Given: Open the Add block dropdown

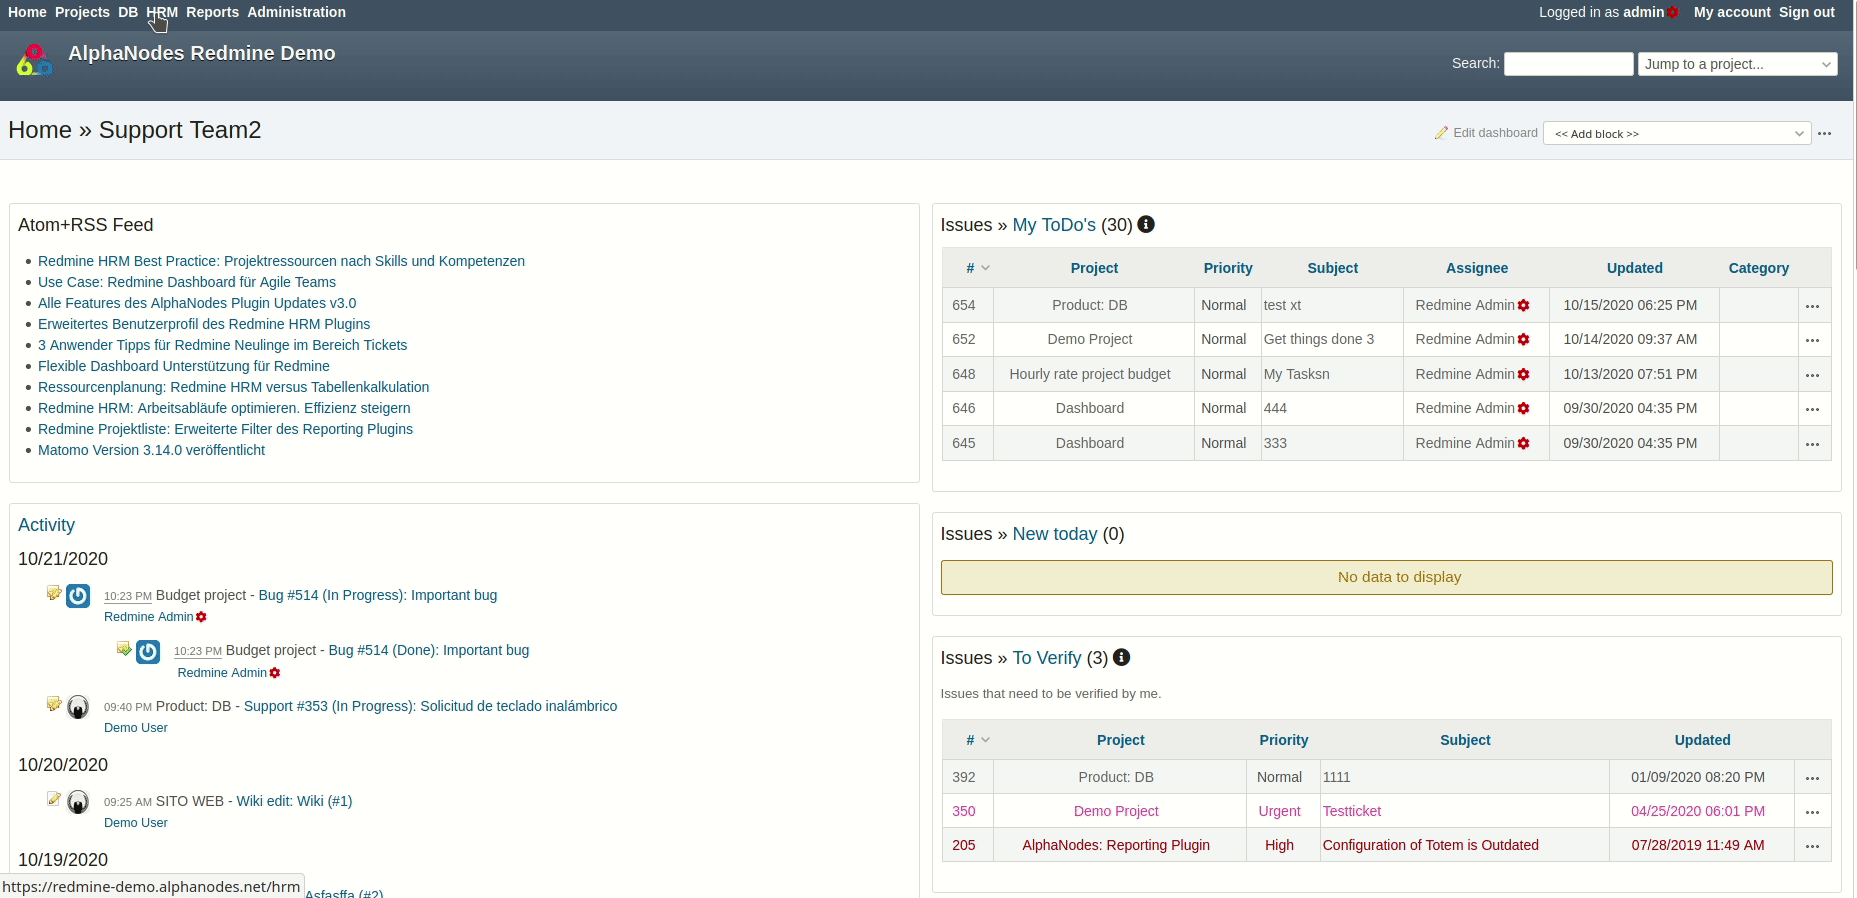Looking at the screenshot, I should tap(1677, 134).
